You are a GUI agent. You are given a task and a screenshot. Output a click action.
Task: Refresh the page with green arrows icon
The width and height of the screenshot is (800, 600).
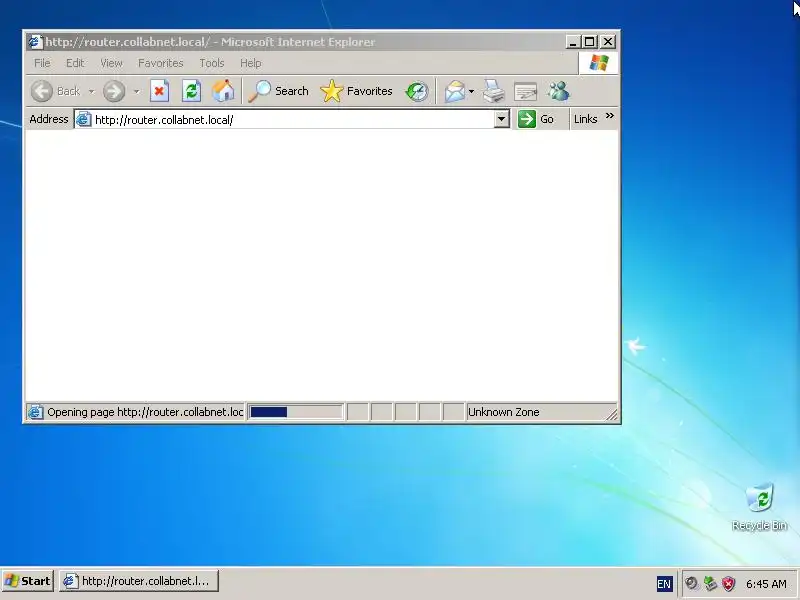191,91
